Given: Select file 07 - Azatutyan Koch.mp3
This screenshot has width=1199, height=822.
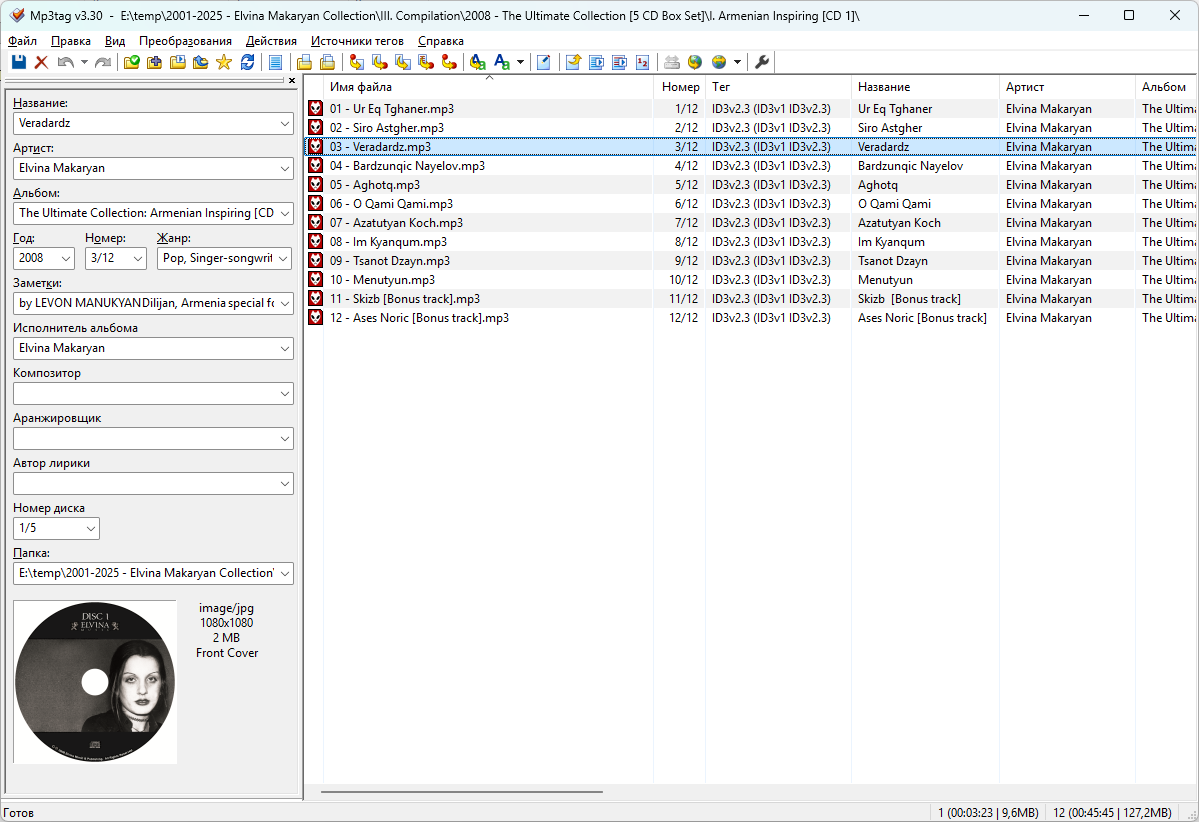Looking at the screenshot, I should click(x=397, y=223).
